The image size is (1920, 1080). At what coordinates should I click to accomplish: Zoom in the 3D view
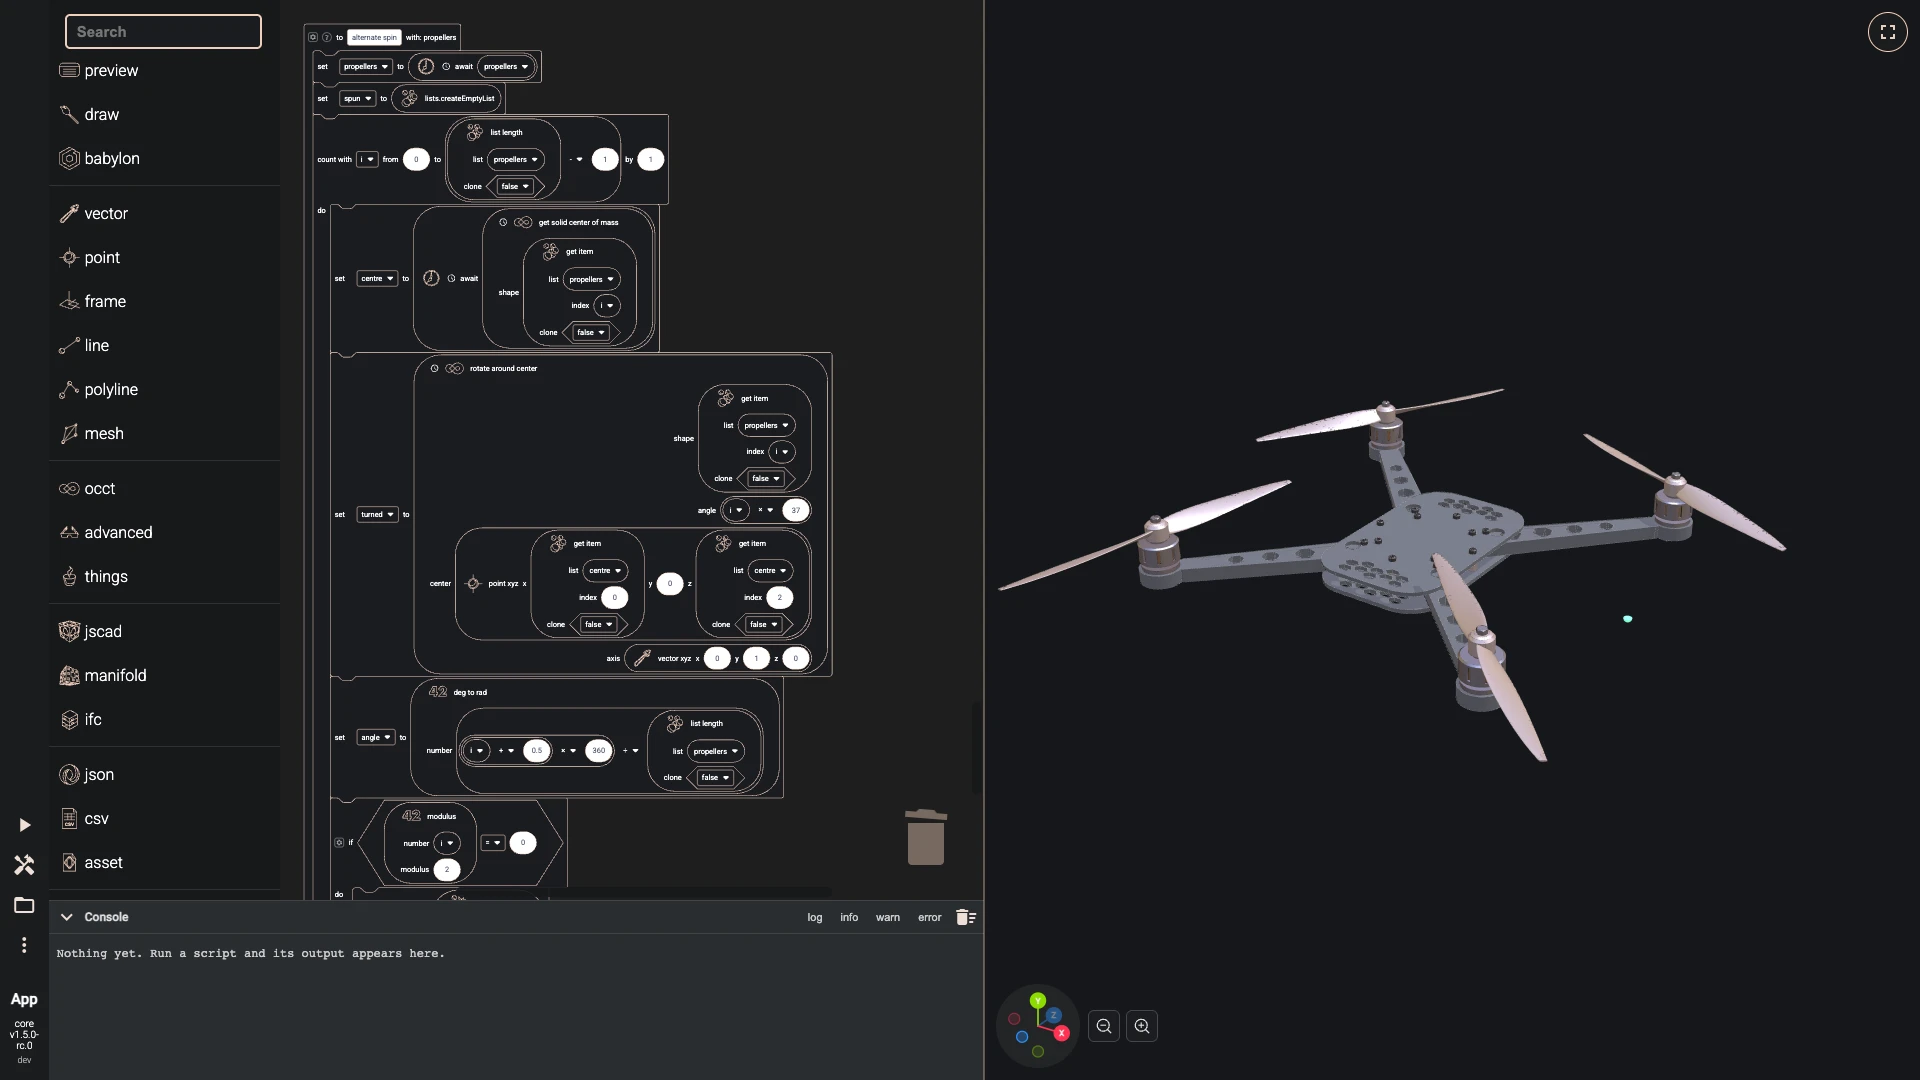point(1142,1026)
